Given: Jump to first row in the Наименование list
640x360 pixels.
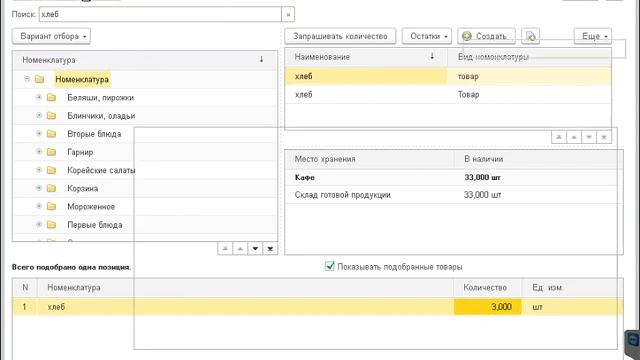Looking at the screenshot, I should click(559, 137).
